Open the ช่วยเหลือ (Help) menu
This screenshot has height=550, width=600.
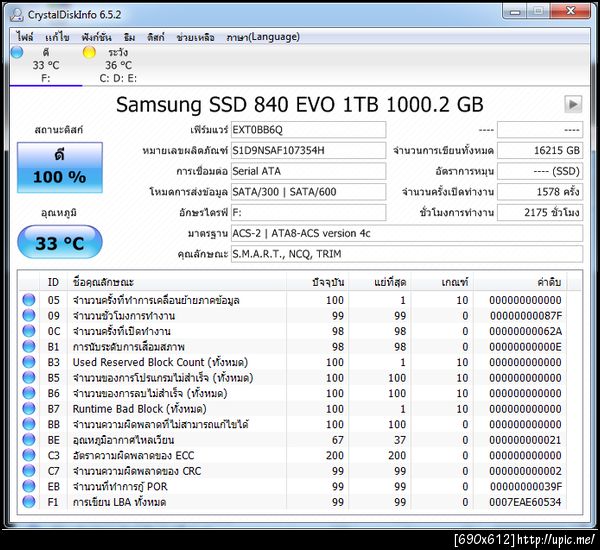point(195,37)
